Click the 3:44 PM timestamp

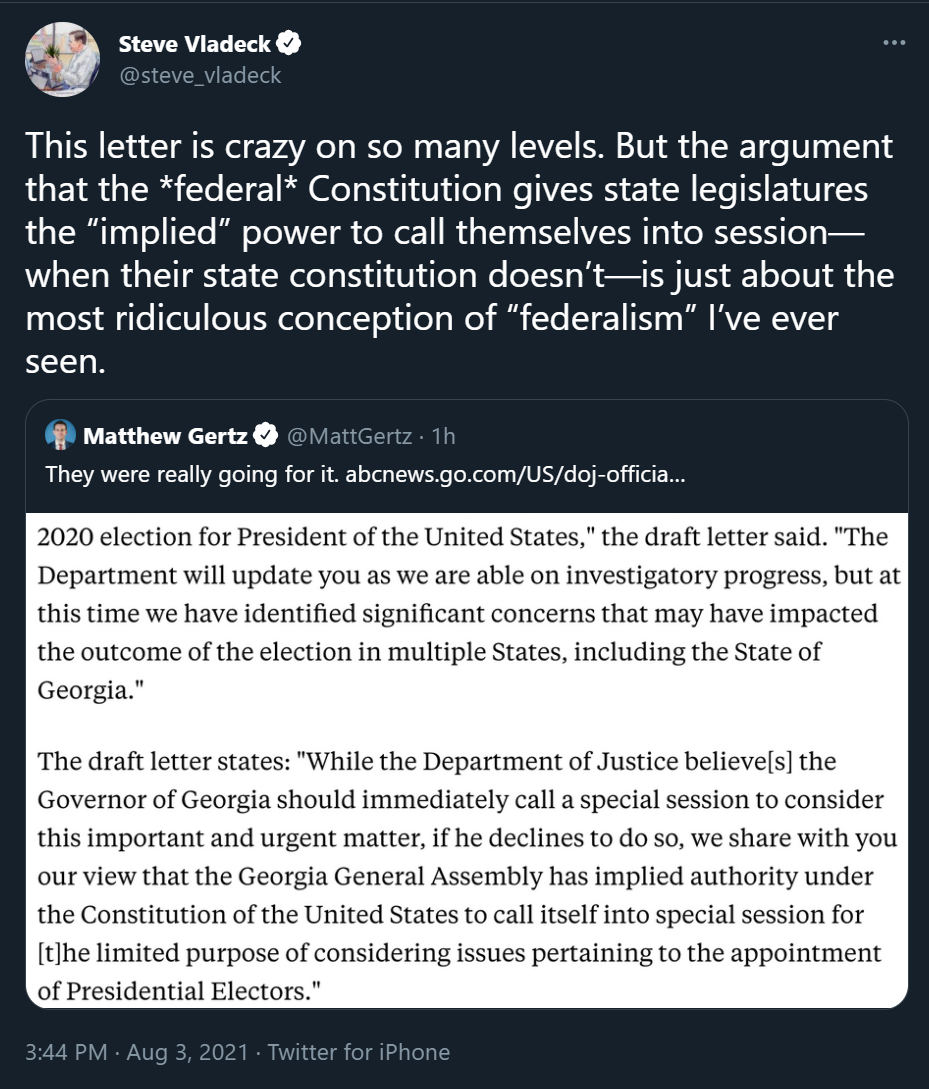click(x=65, y=1052)
